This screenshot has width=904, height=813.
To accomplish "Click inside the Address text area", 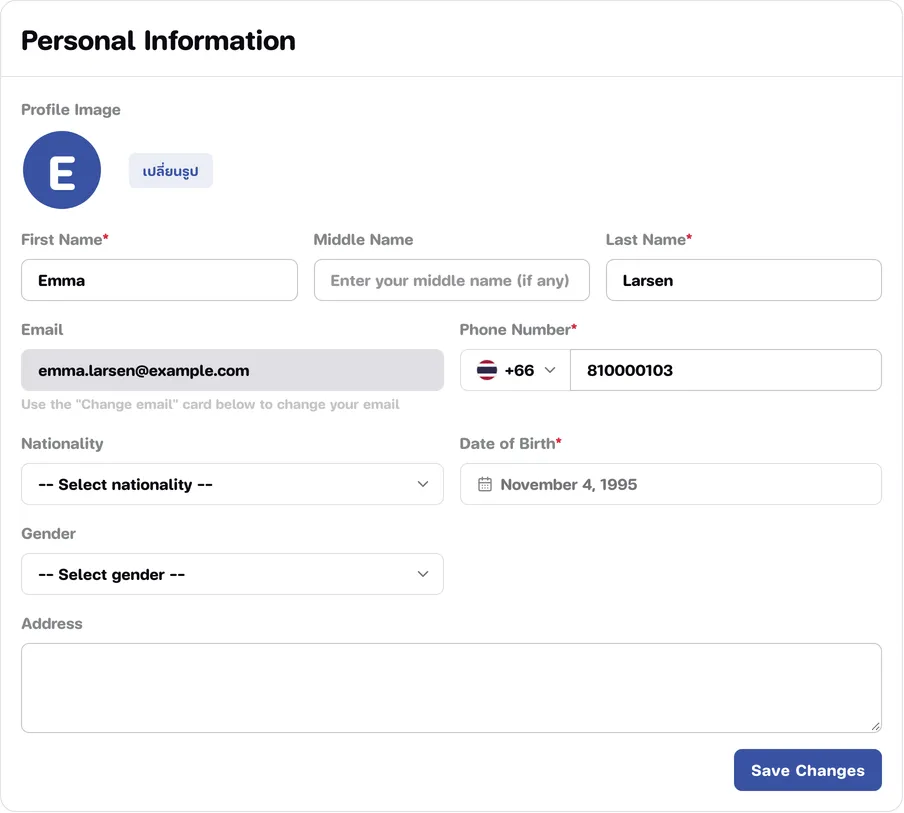I will pos(451,688).
